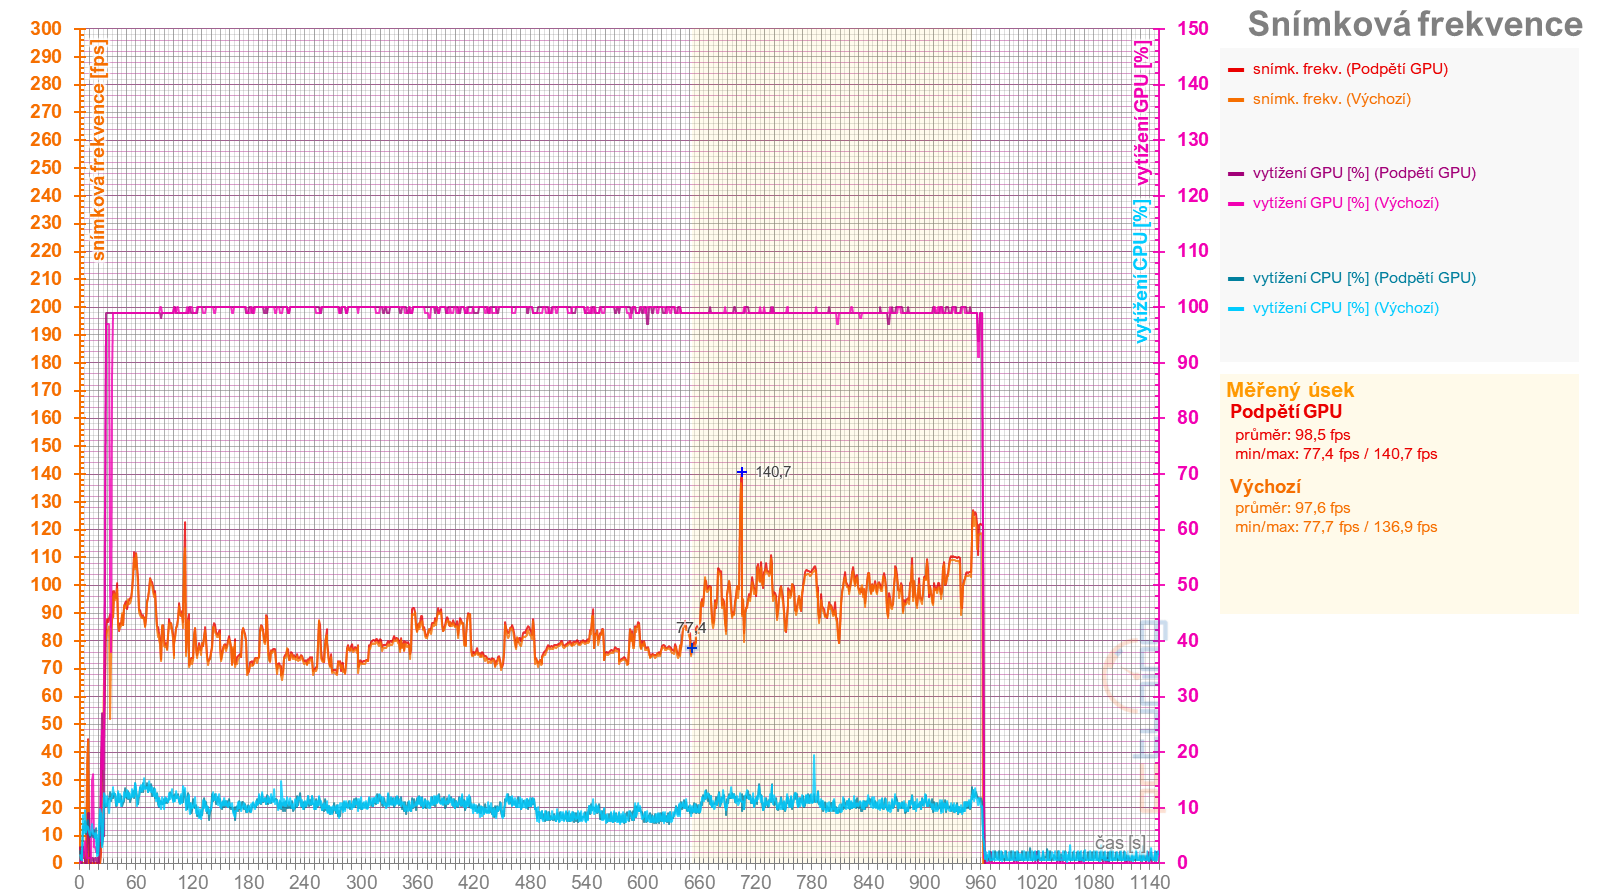Click the chart title 'Snímková frekvence'
Viewport: 1599px width, 896px height.
point(1415,24)
